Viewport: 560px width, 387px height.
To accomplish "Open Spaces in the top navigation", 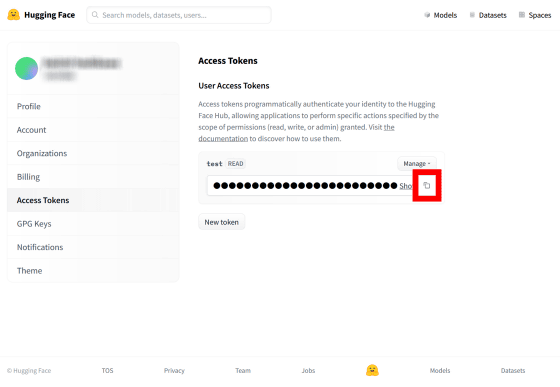I will point(535,15).
